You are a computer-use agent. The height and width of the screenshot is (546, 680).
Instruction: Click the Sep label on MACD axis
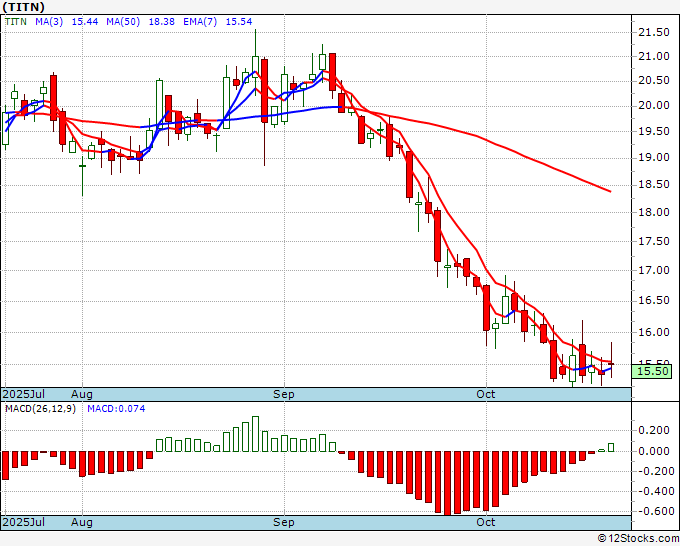[284, 522]
